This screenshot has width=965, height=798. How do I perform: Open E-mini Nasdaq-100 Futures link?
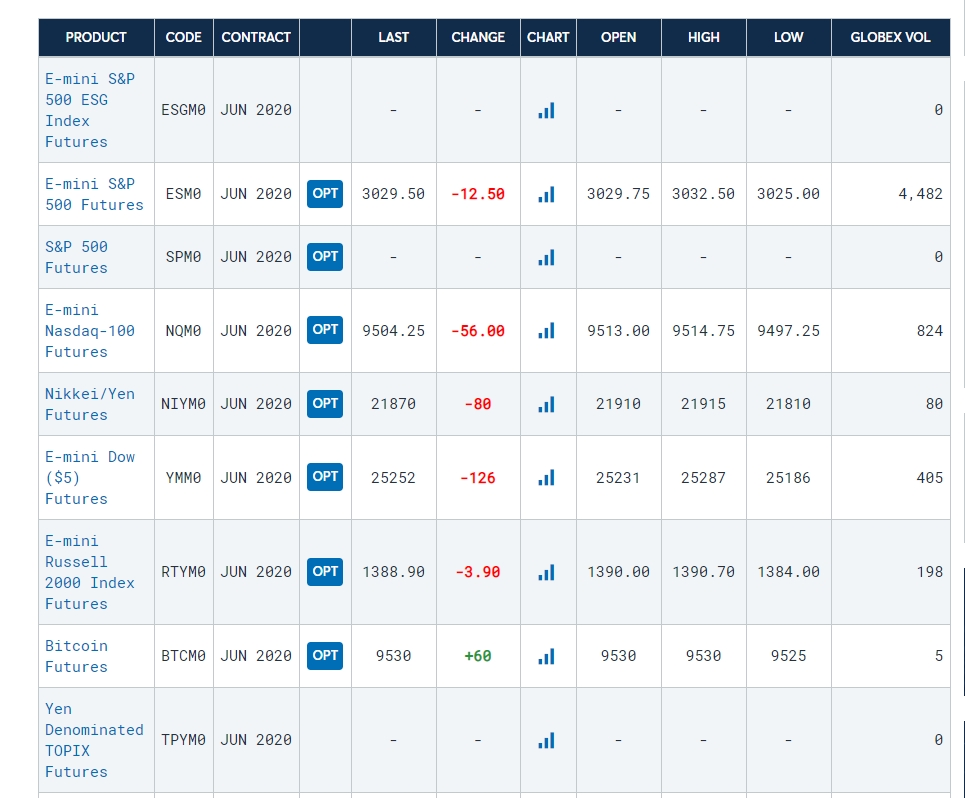click(90, 330)
